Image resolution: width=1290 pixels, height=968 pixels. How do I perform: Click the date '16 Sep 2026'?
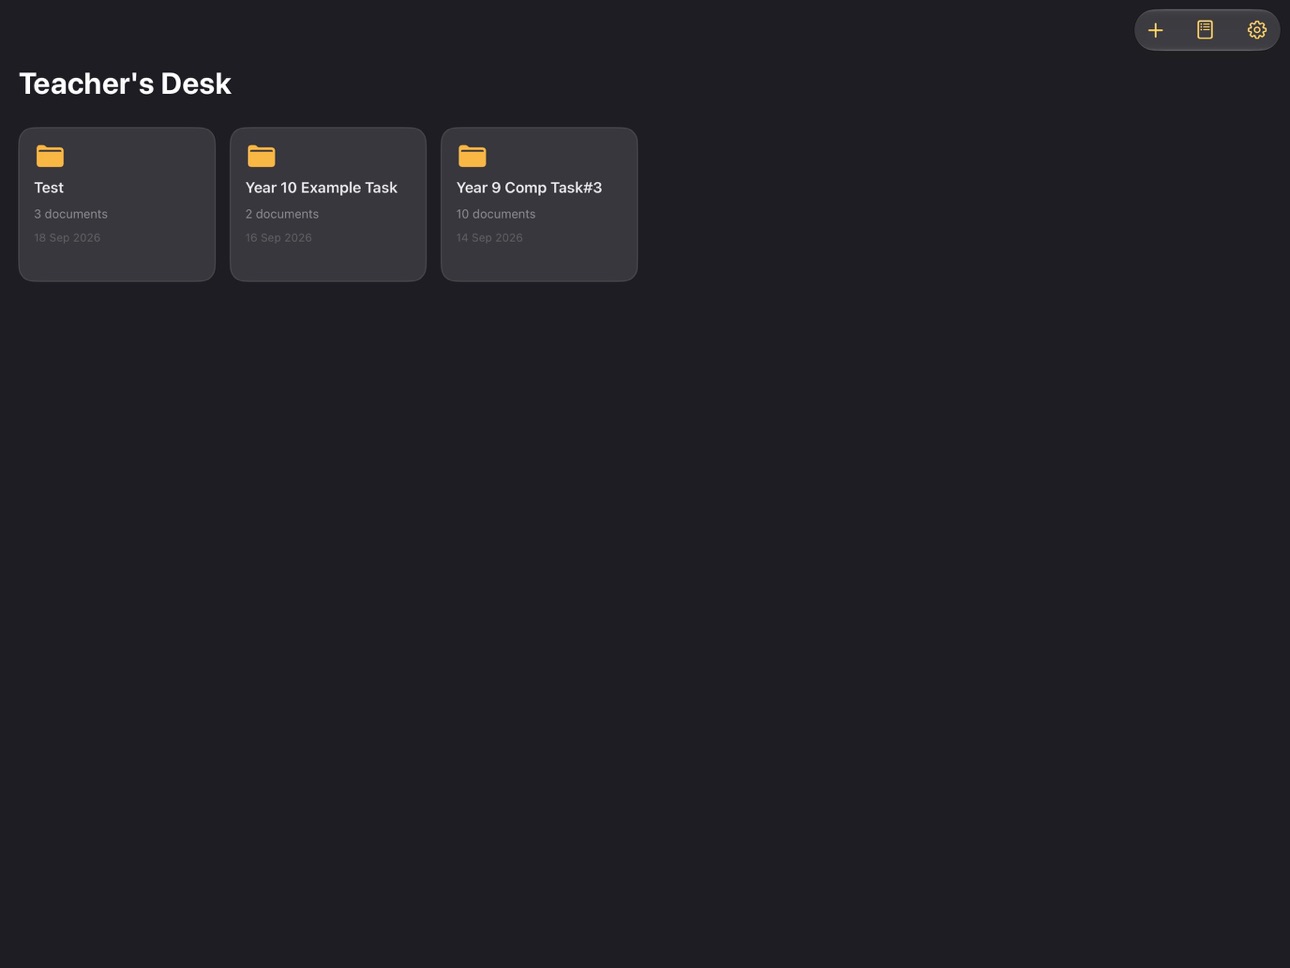(279, 238)
